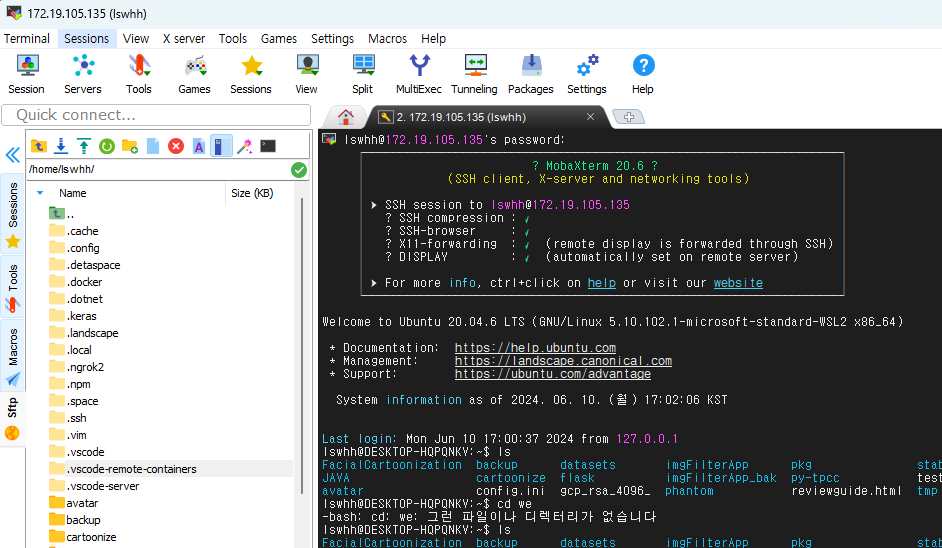Confirm the remote path with green check
This screenshot has width=942, height=548.
coord(299,170)
